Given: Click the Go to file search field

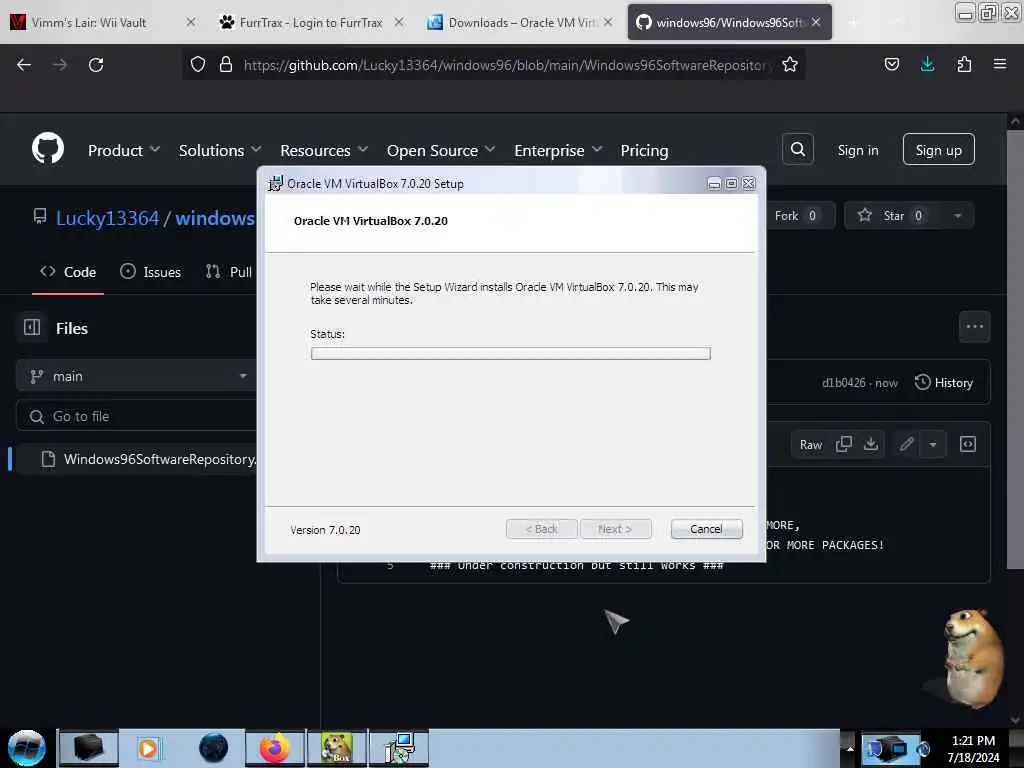Looking at the screenshot, I should pos(136,416).
